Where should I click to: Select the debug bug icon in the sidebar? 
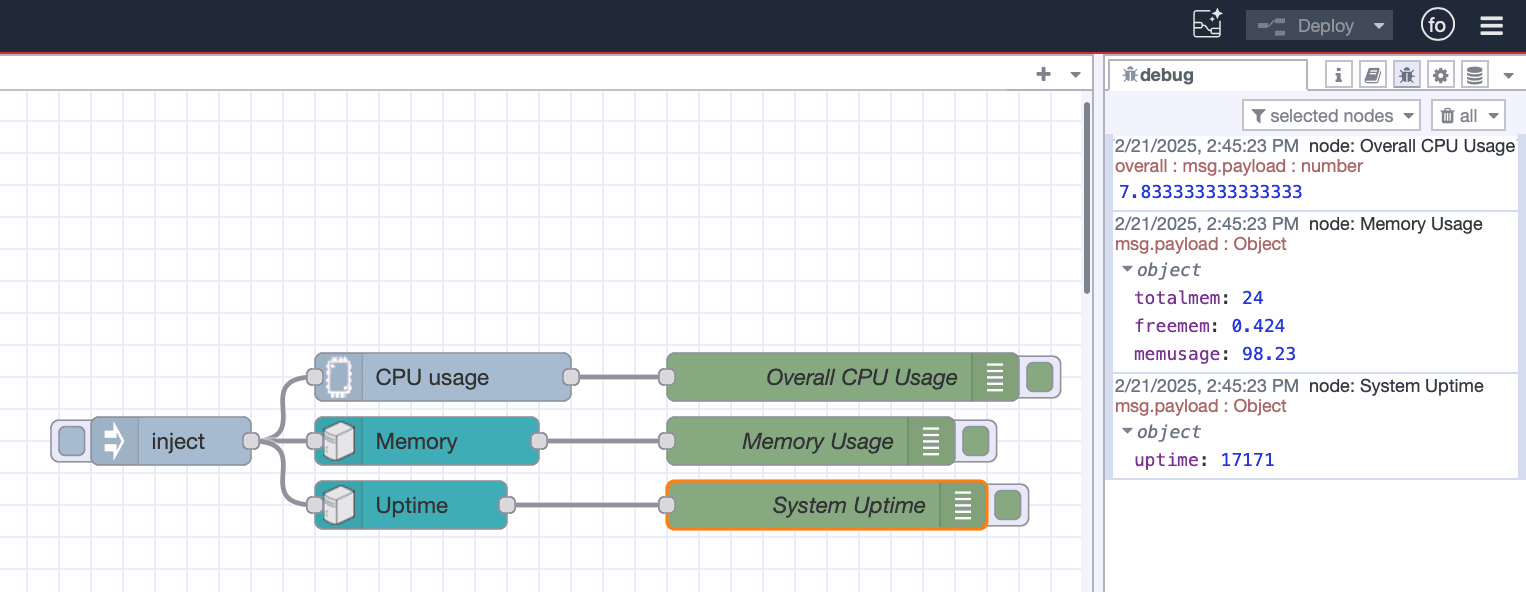(x=1406, y=74)
